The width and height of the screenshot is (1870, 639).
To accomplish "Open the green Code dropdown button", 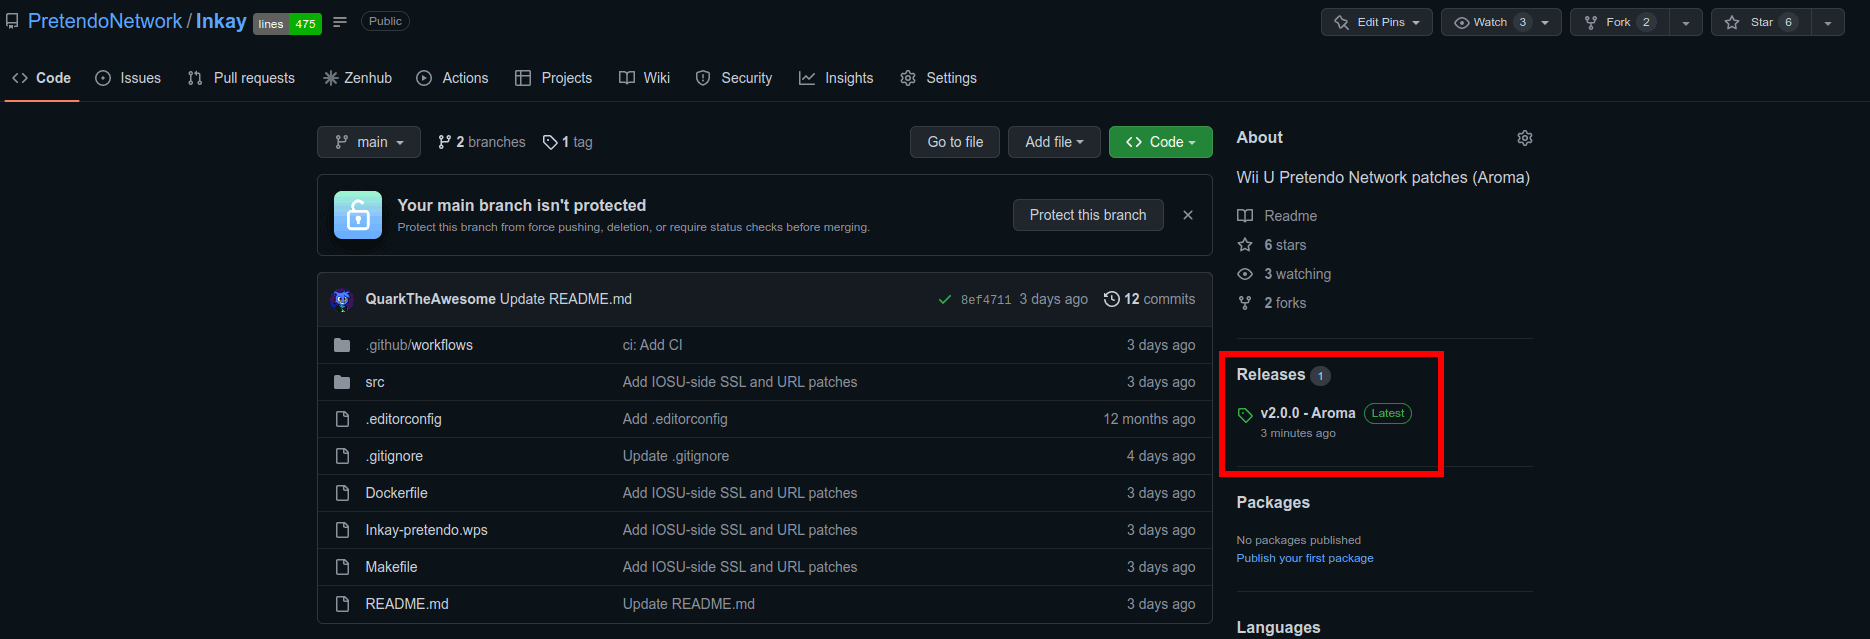I will pyautogui.click(x=1161, y=142).
